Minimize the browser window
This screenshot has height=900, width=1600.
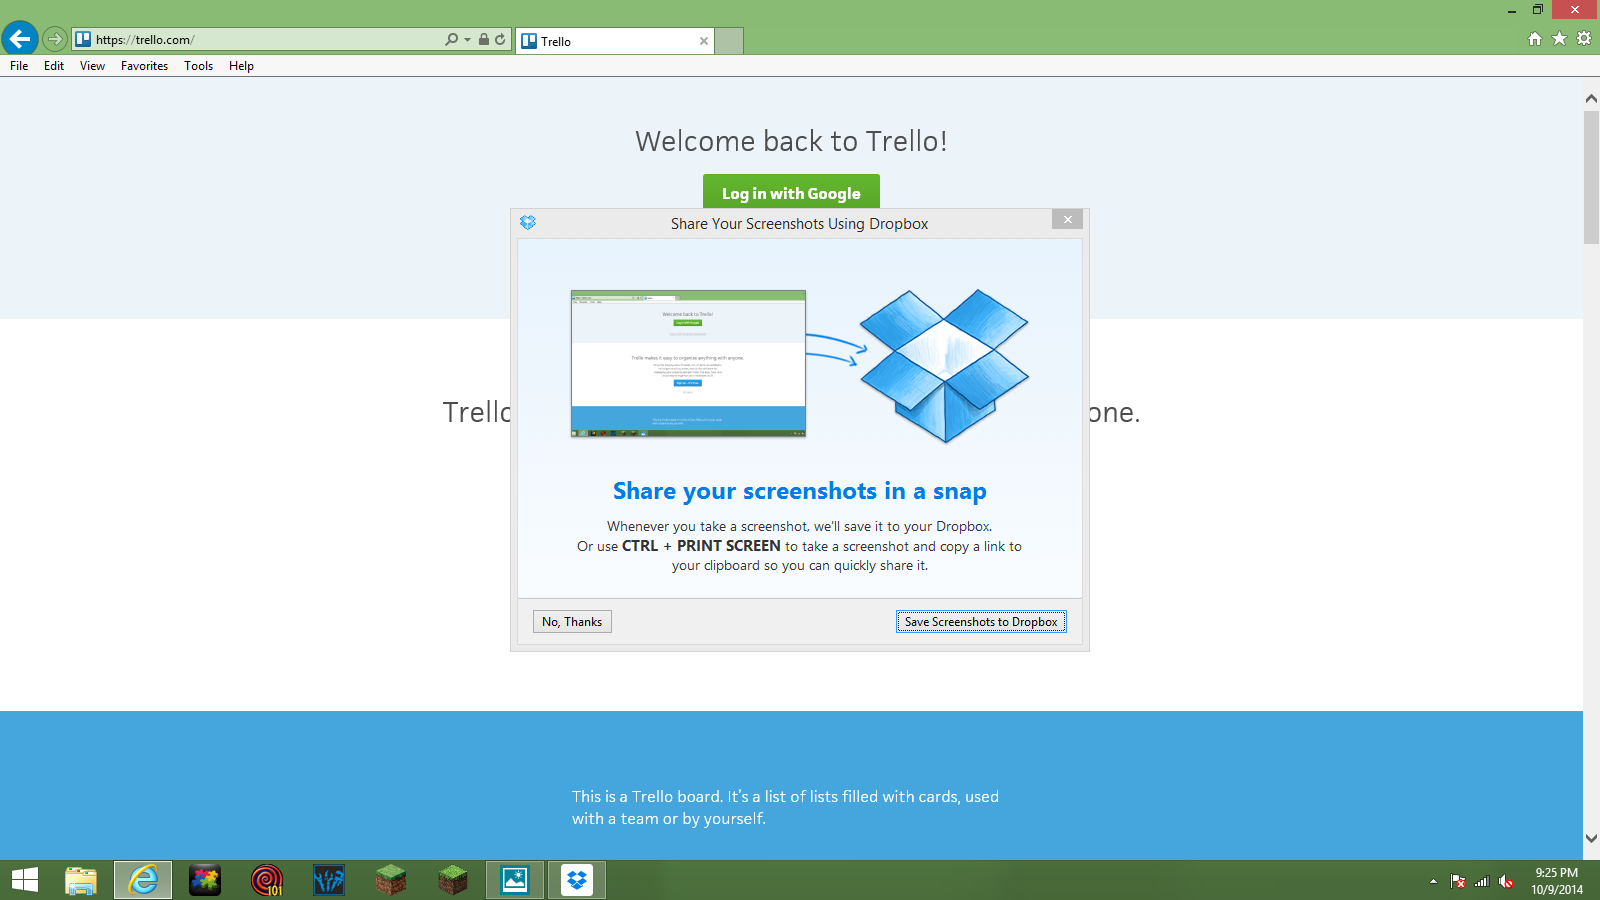[1512, 10]
